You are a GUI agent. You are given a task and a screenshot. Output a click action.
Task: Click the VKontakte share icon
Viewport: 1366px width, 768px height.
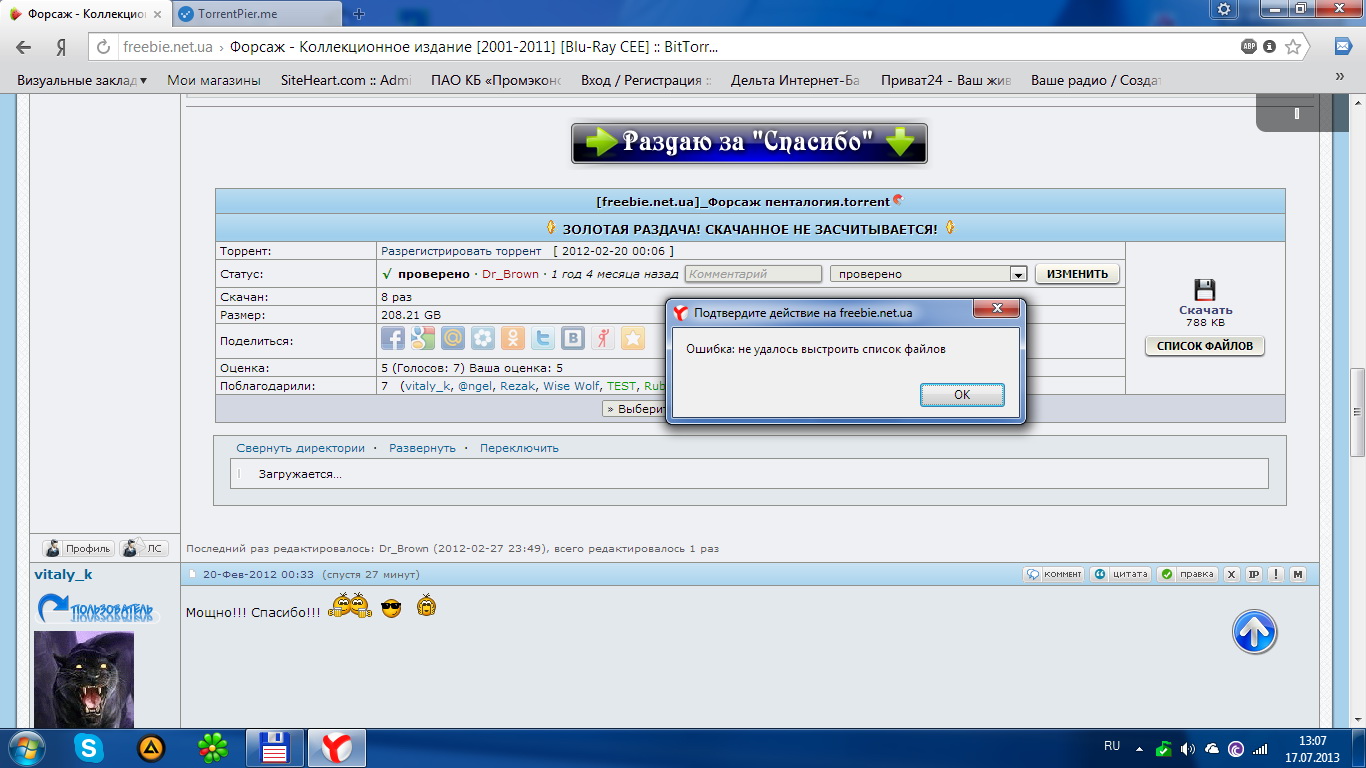pyautogui.click(x=573, y=339)
